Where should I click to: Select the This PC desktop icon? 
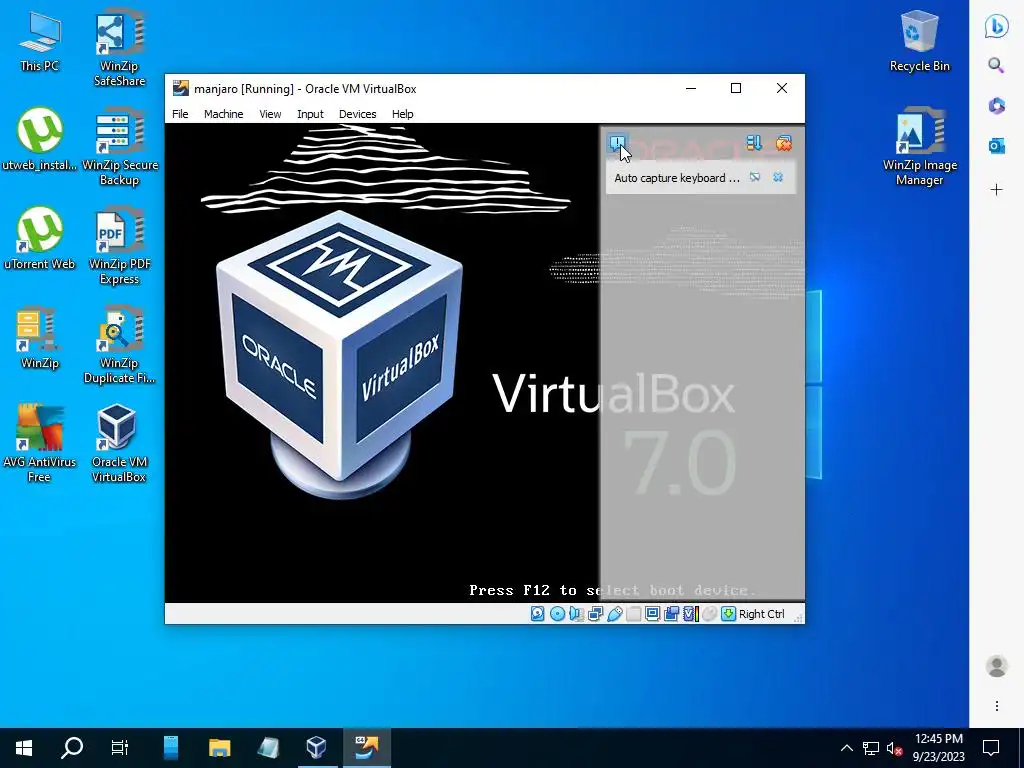pos(39,40)
